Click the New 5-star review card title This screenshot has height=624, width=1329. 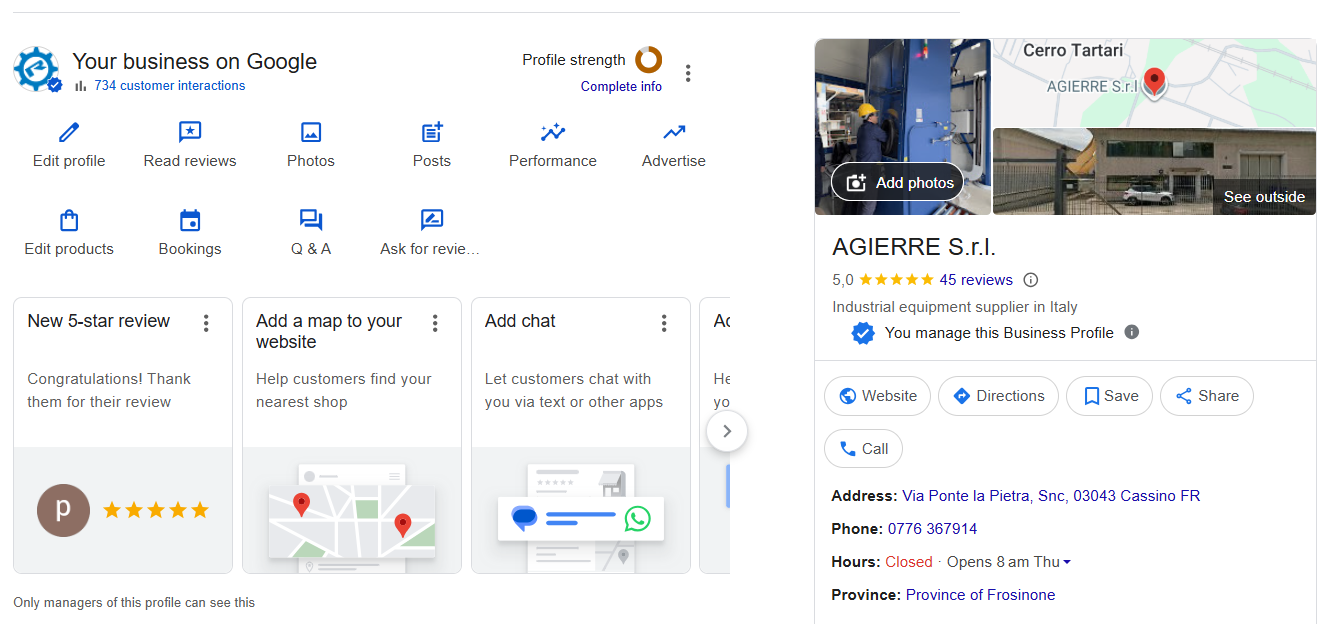99,321
